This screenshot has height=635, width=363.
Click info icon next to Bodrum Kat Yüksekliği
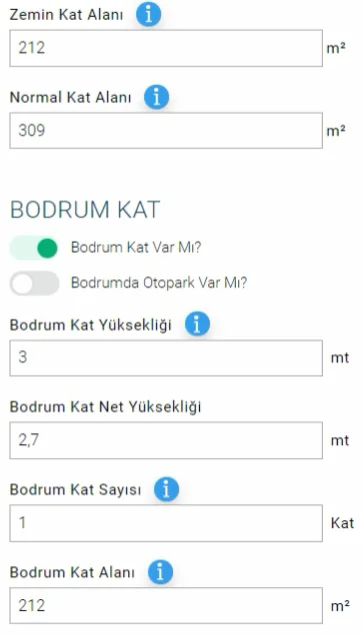click(x=197, y=324)
